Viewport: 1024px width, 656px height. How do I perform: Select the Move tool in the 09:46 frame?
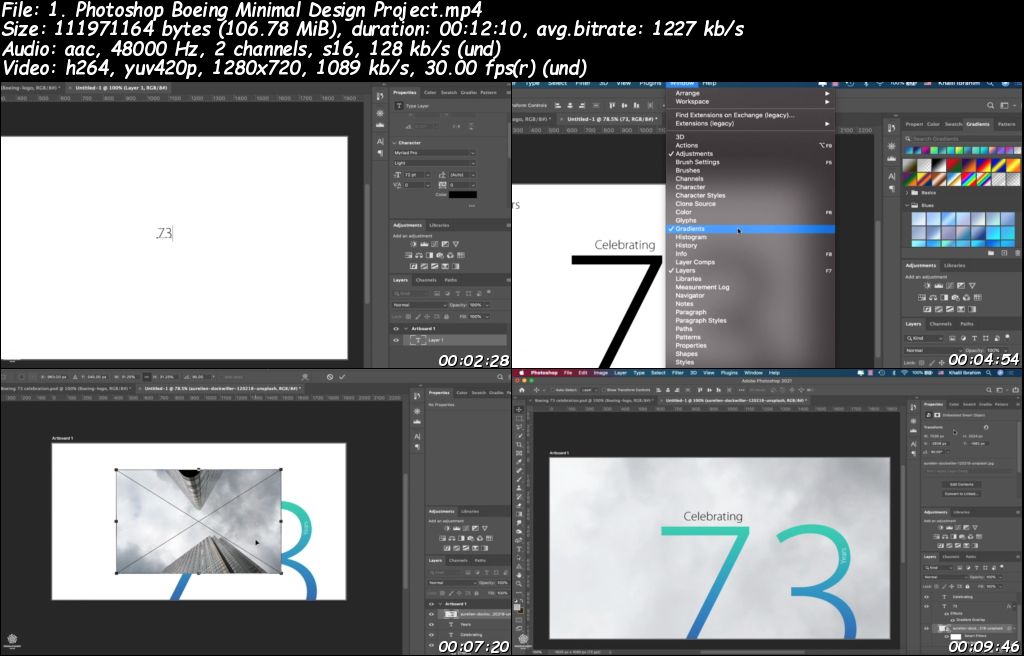519,410
